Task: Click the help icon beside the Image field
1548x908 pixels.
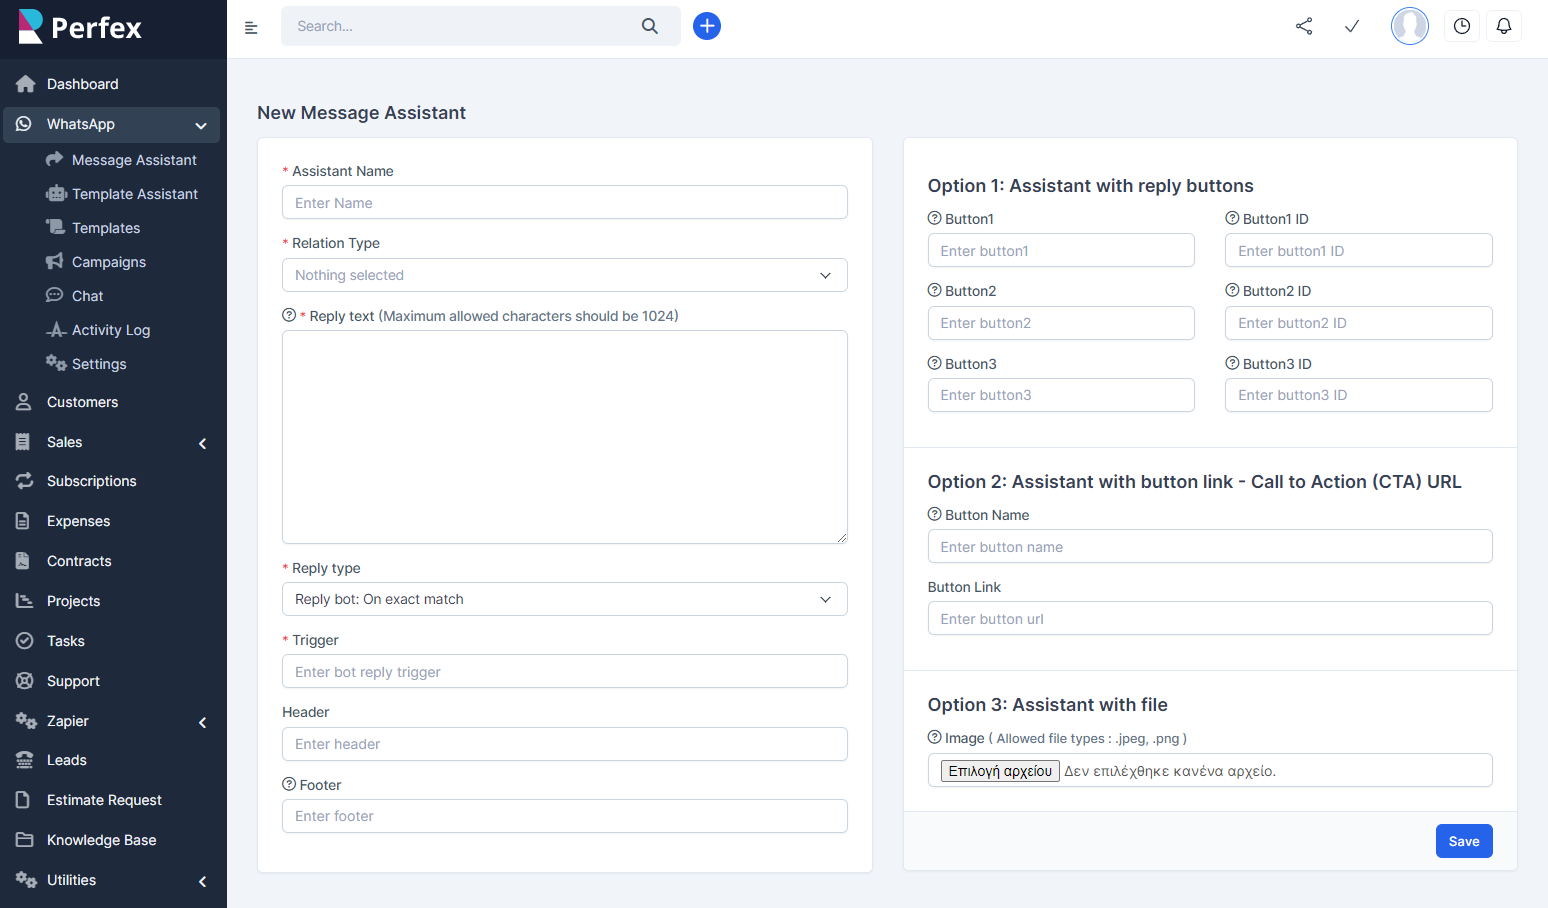Action: tap(932, 737)
